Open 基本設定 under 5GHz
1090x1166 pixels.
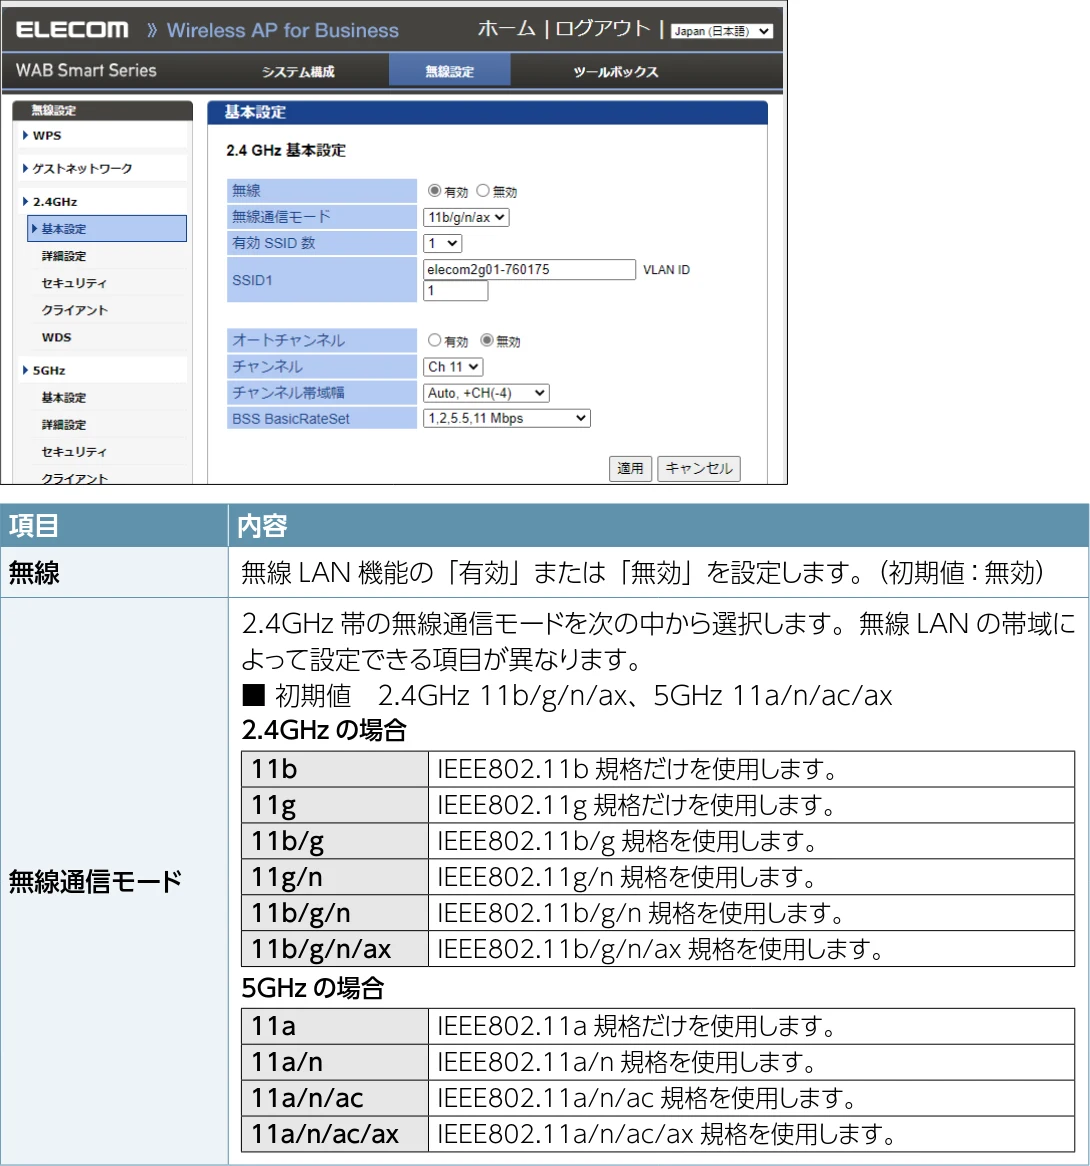point(64,397)
